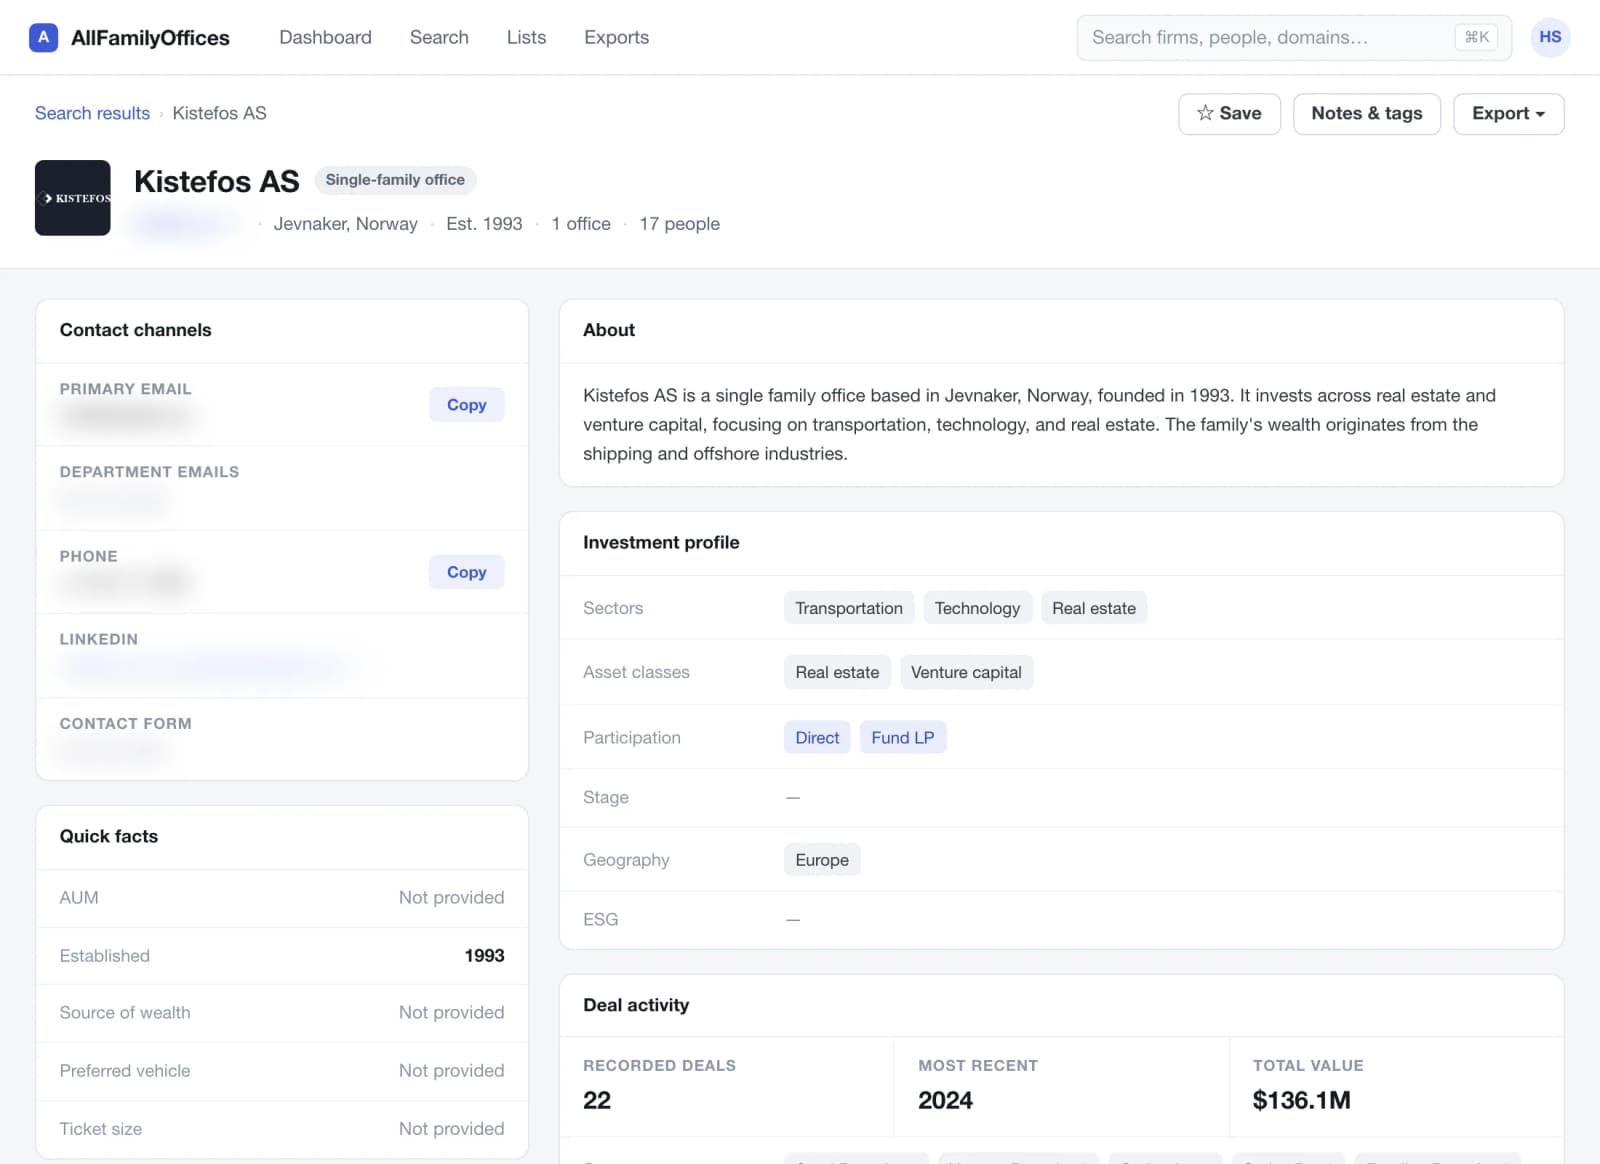Click the most recent value 2024
This screenshot has height=1164, width=1600.
pos(945,1100)
